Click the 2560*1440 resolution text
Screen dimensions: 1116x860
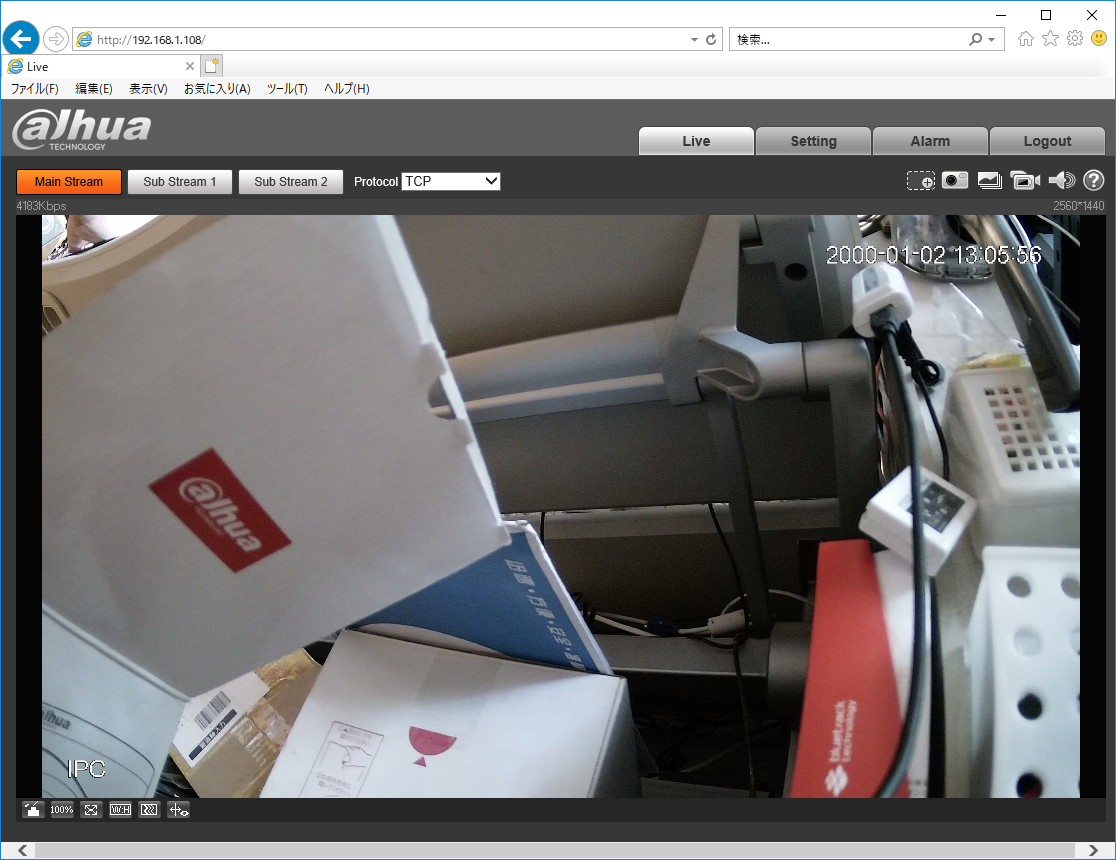tap(1078, 206)
